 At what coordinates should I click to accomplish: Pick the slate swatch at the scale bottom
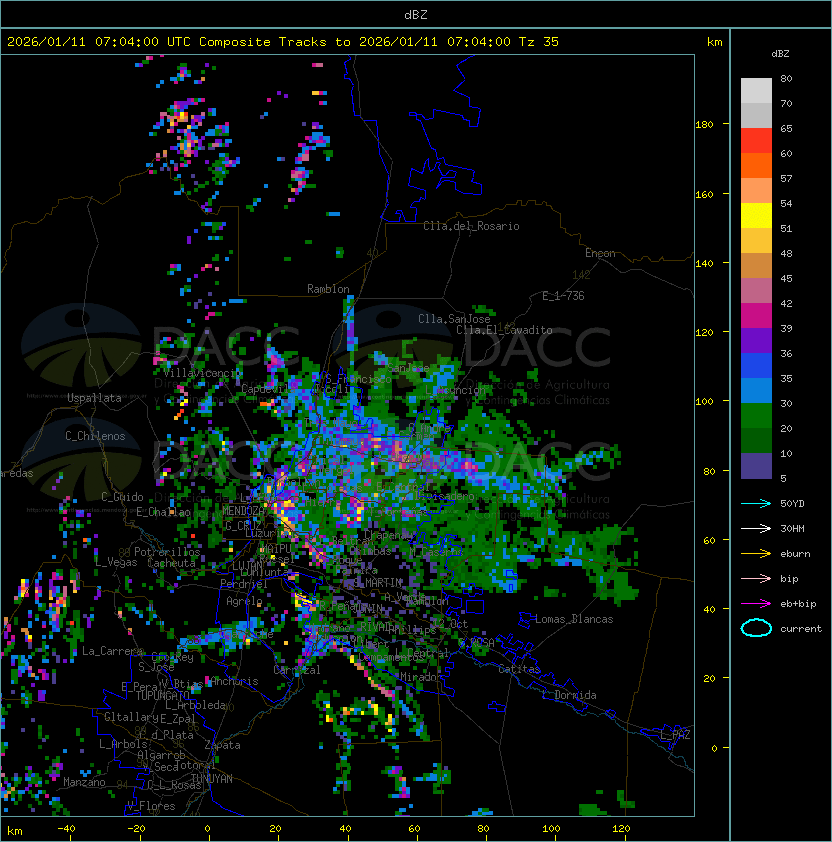click(756, 466)
